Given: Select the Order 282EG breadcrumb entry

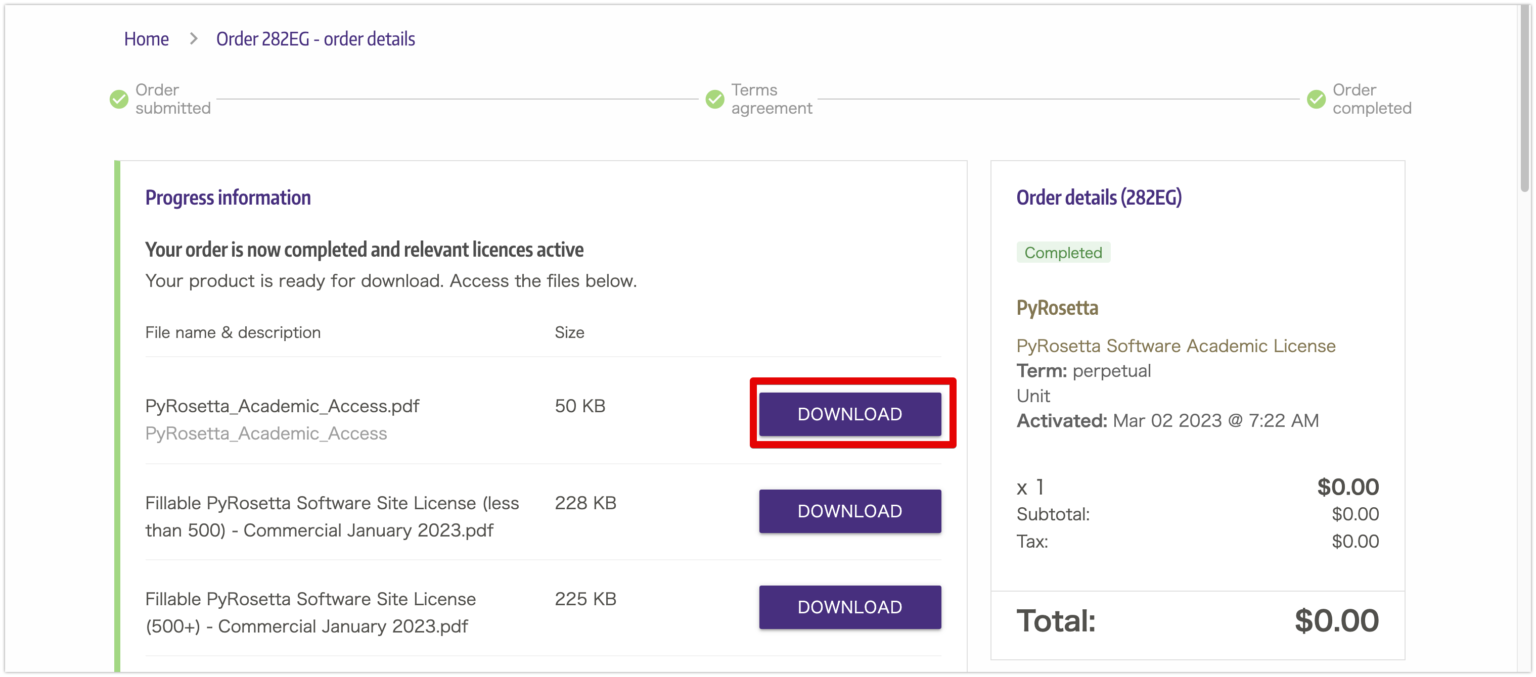Looking at the screenshot, I should pos(315,38).
